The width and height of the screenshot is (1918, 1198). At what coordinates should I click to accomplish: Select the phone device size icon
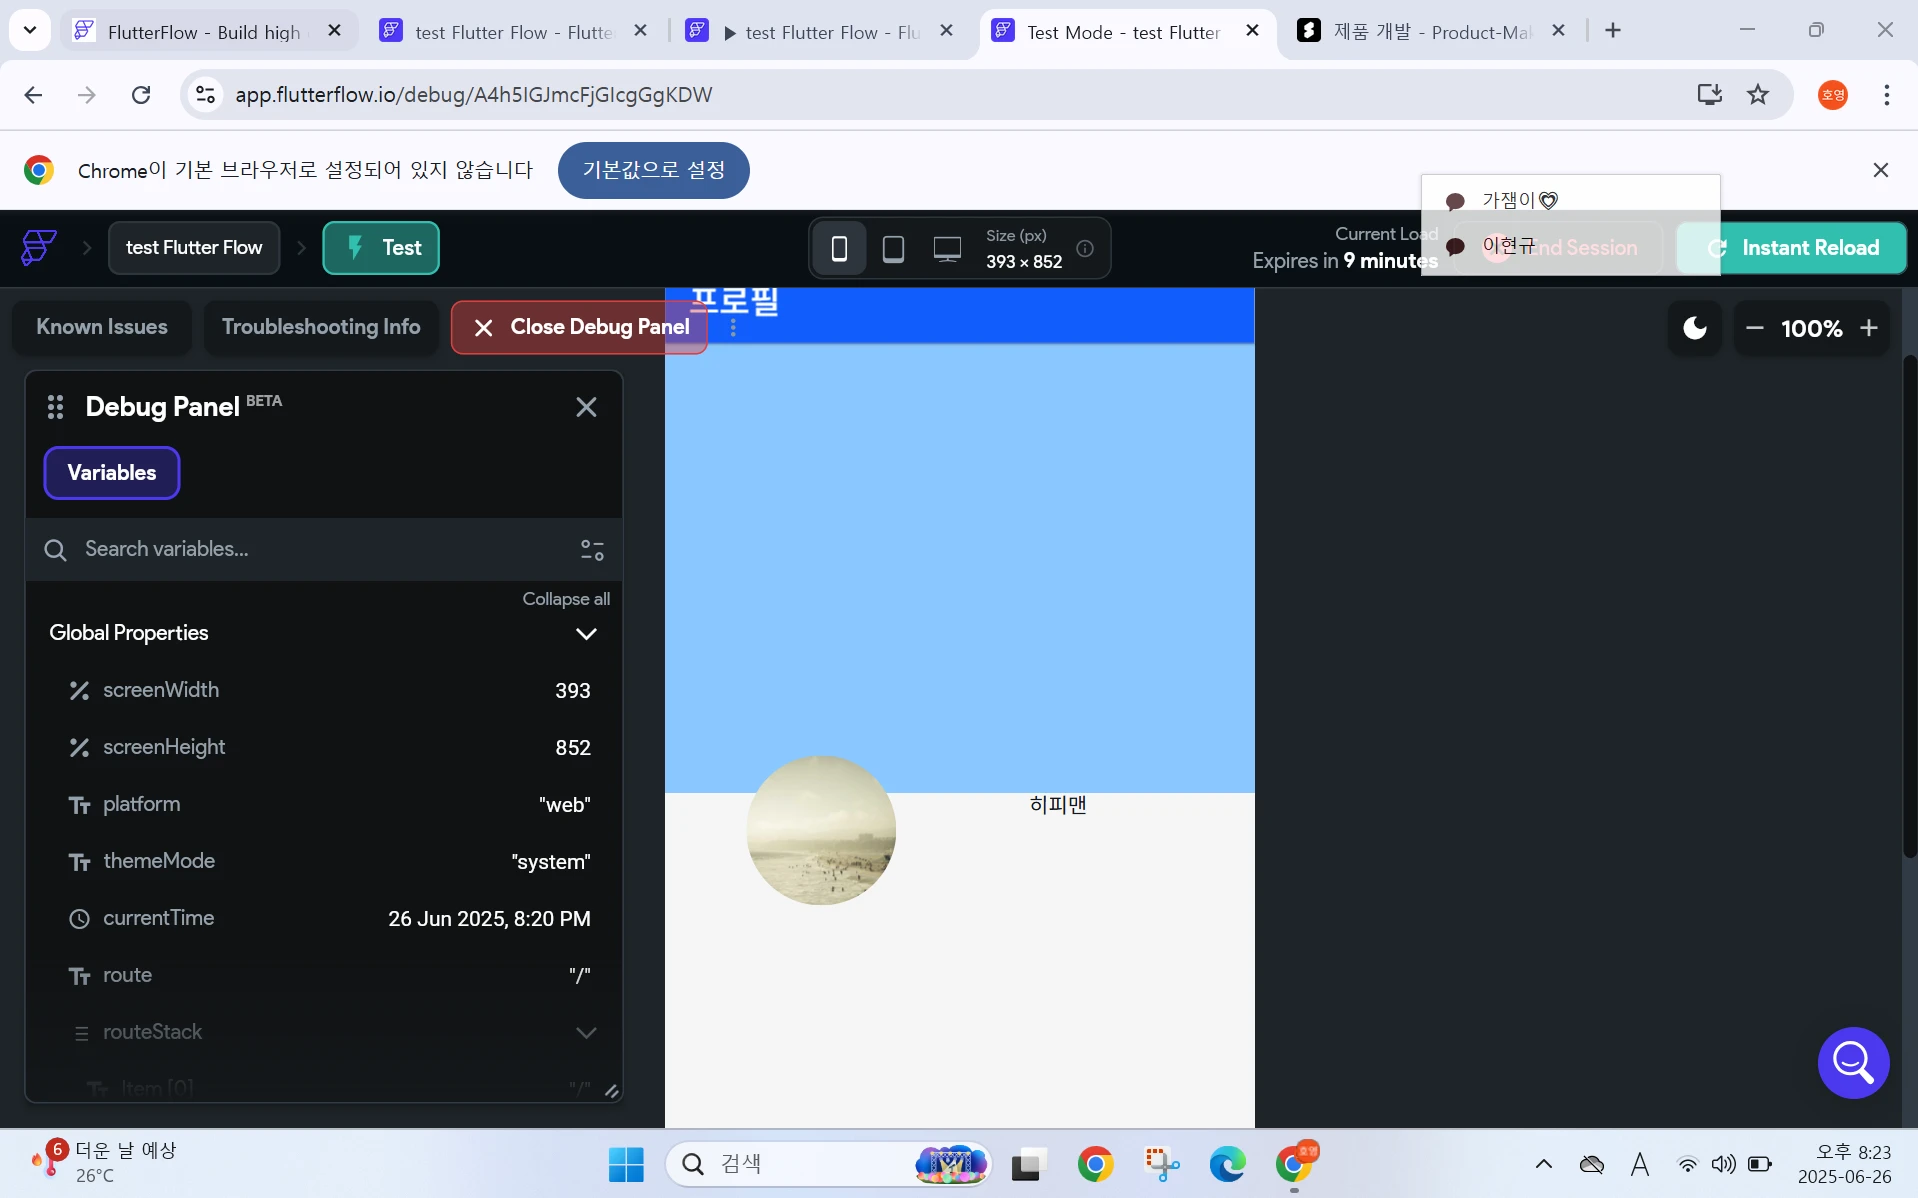(839, 248)
